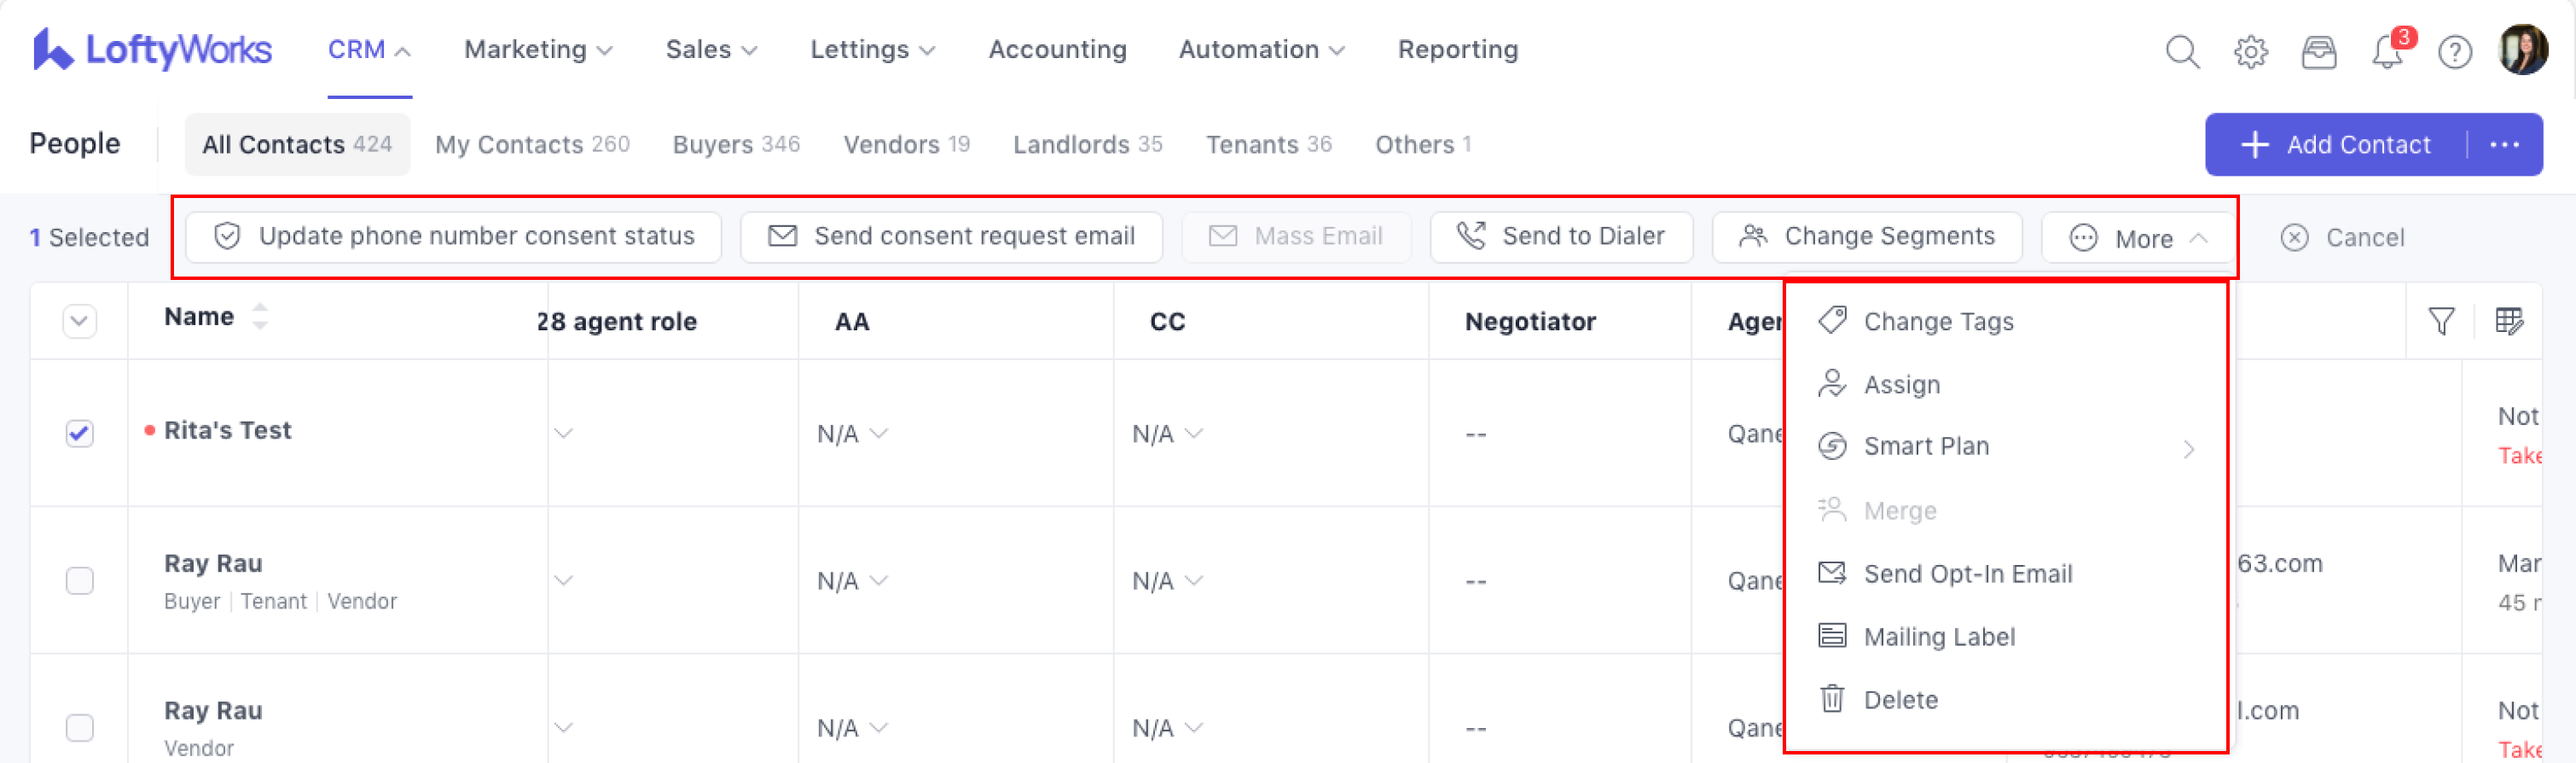Viewport: 2576px width, 763px height.
Task: Expand the Marketing menu
Action: tap(538, 50)
